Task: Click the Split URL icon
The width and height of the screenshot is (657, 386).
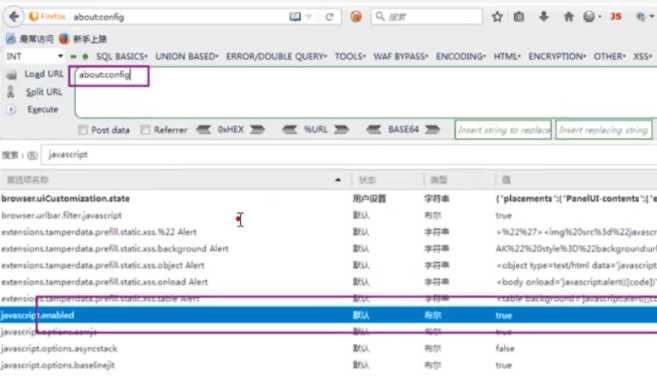Action: click(11, 92)
